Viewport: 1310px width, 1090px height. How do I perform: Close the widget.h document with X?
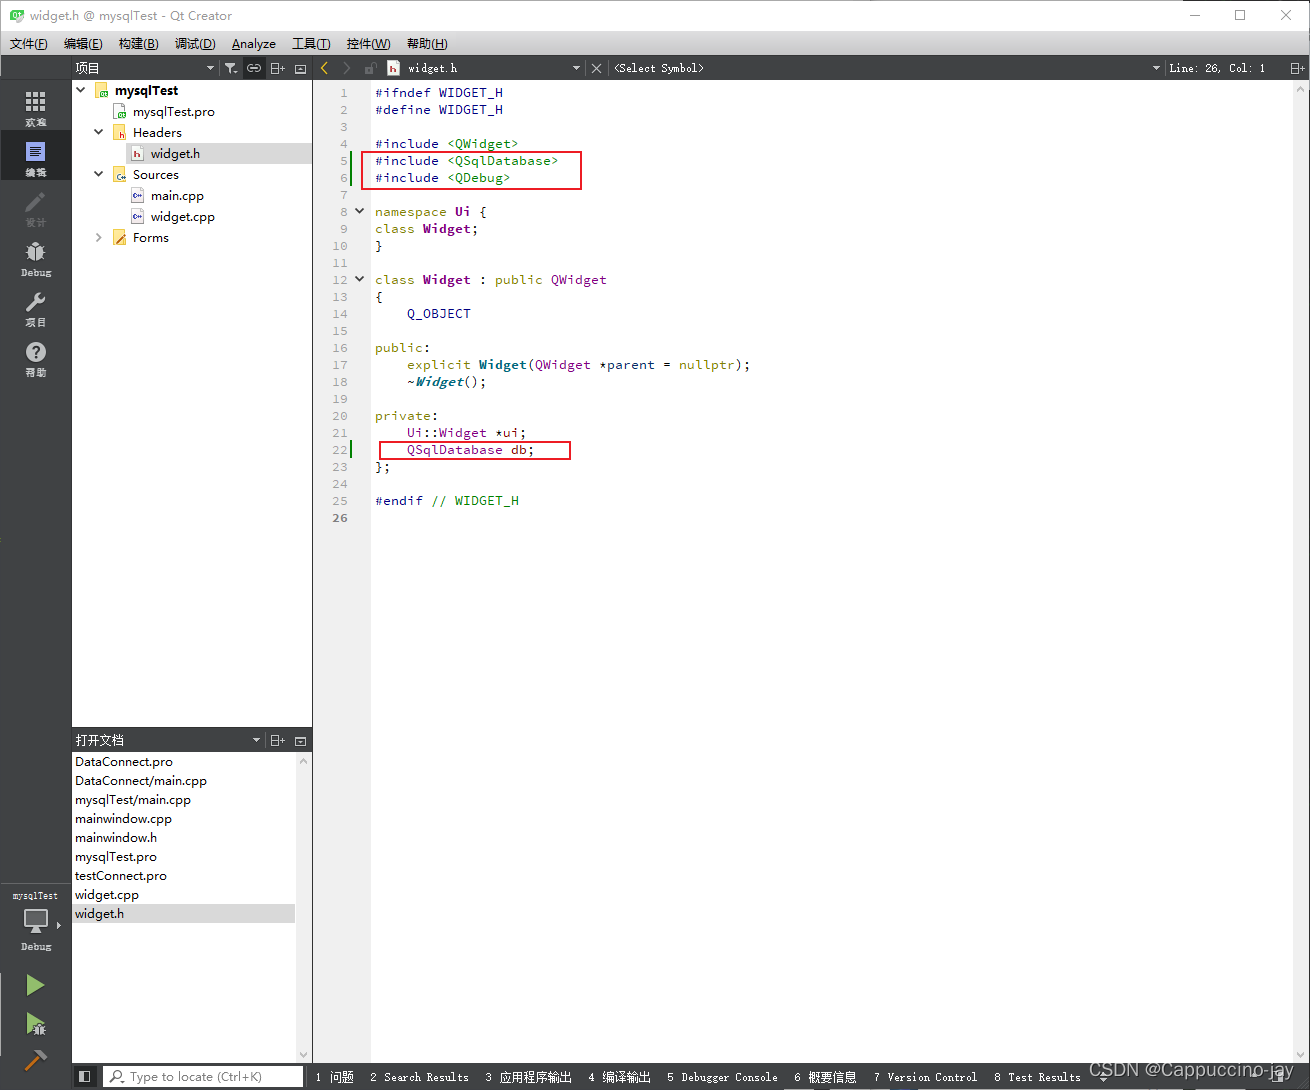[596, 68]
